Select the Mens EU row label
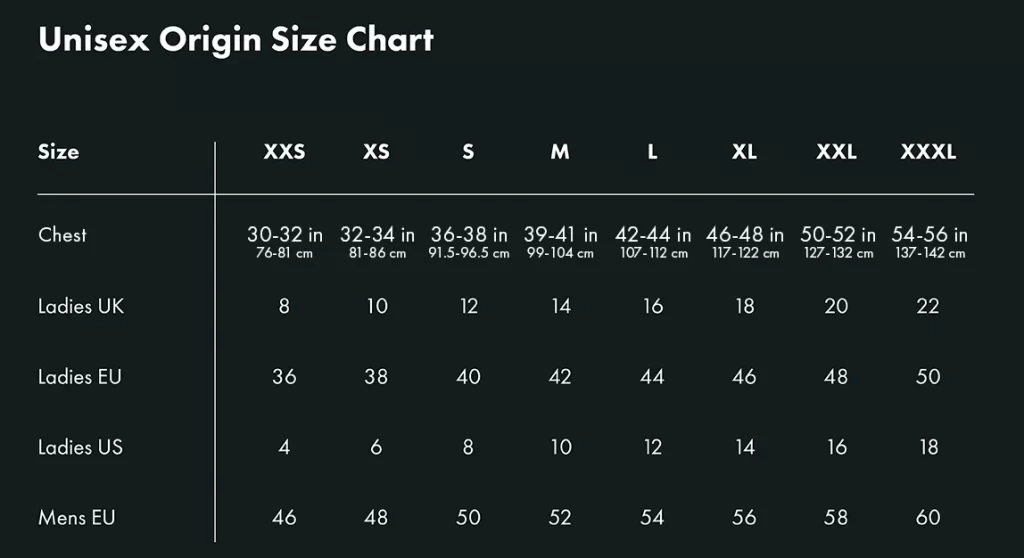This screenshot has height=558, width=1024. [x=77, y=518]
